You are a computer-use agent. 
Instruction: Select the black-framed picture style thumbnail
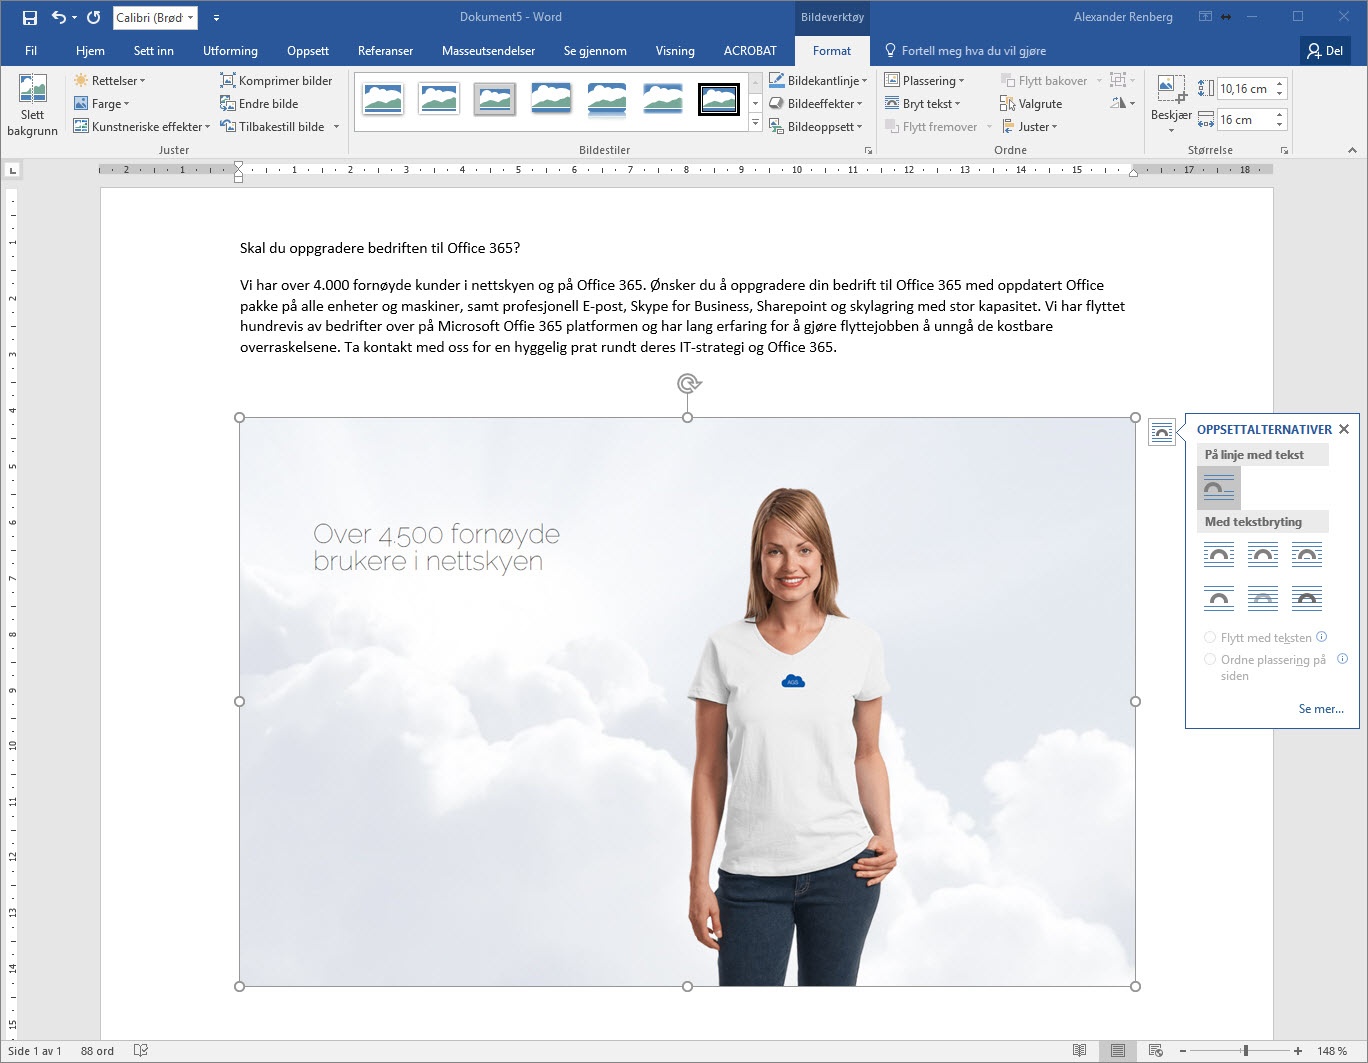point(719,99)
